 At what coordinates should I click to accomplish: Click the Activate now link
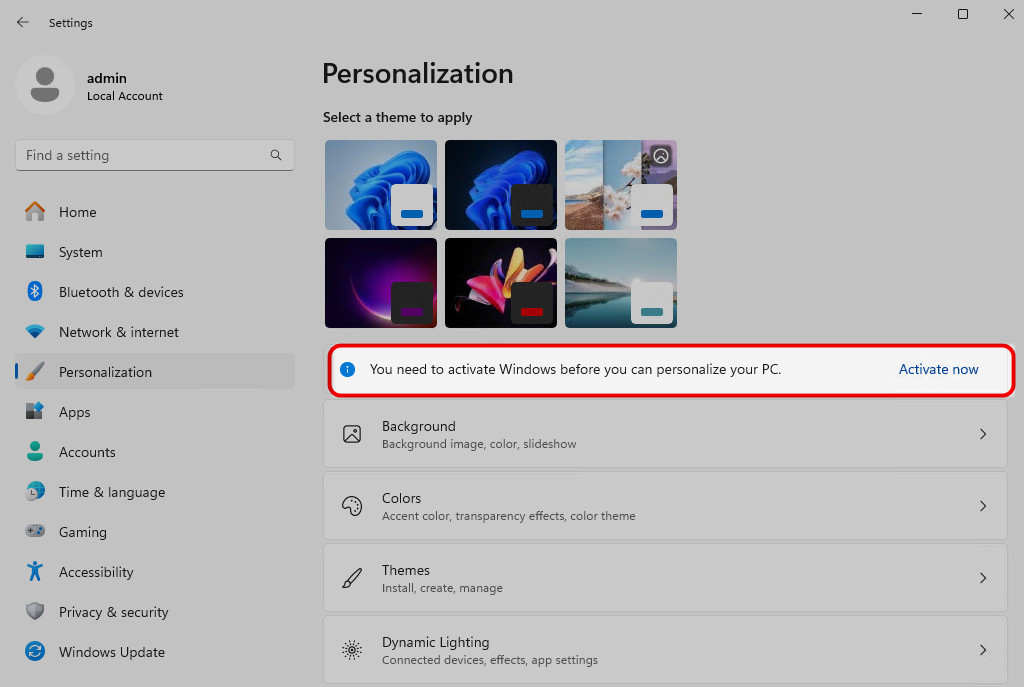(938, 369)
